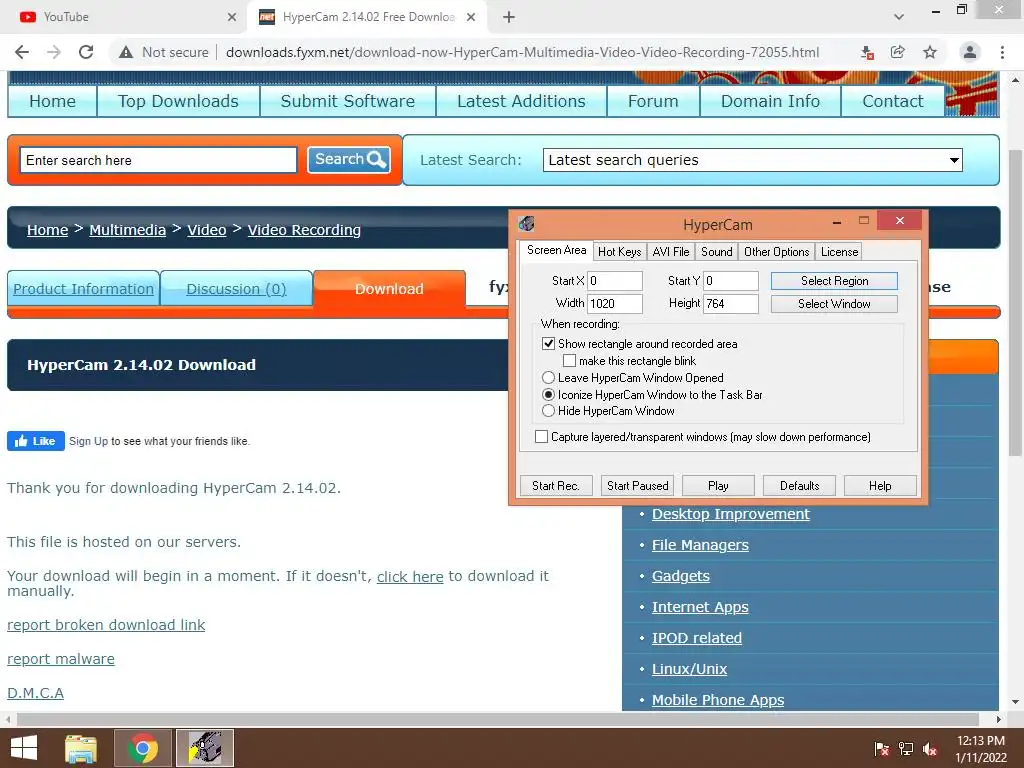Bookmark this page with the star icon

point(930,52)
